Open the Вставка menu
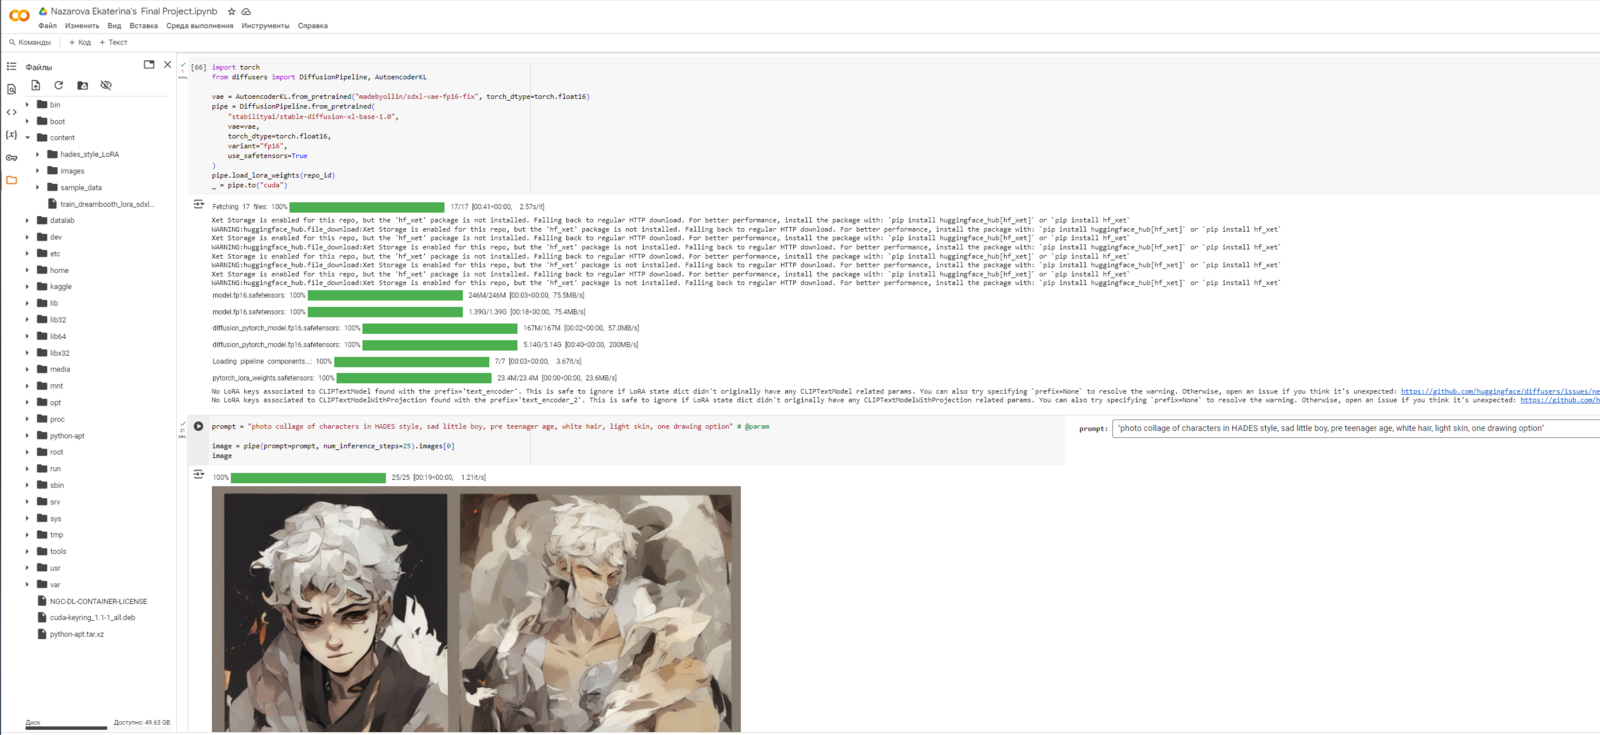The width and height of the screenshot is (1600, 735). 144,26
